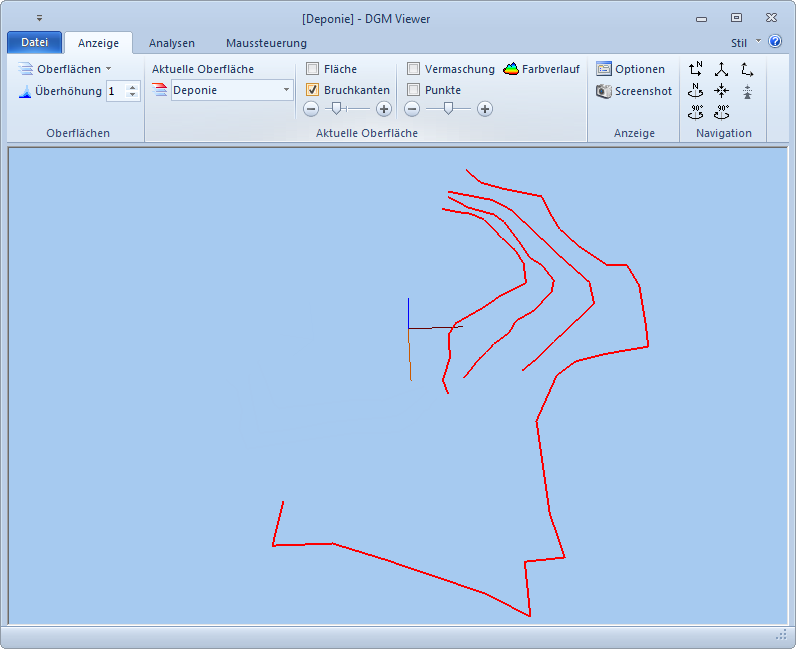Image resolution: width=796 pixels, height=649 pixels.
Task: Switch to the Analysen tab
Action: click(x=172, y=43)
